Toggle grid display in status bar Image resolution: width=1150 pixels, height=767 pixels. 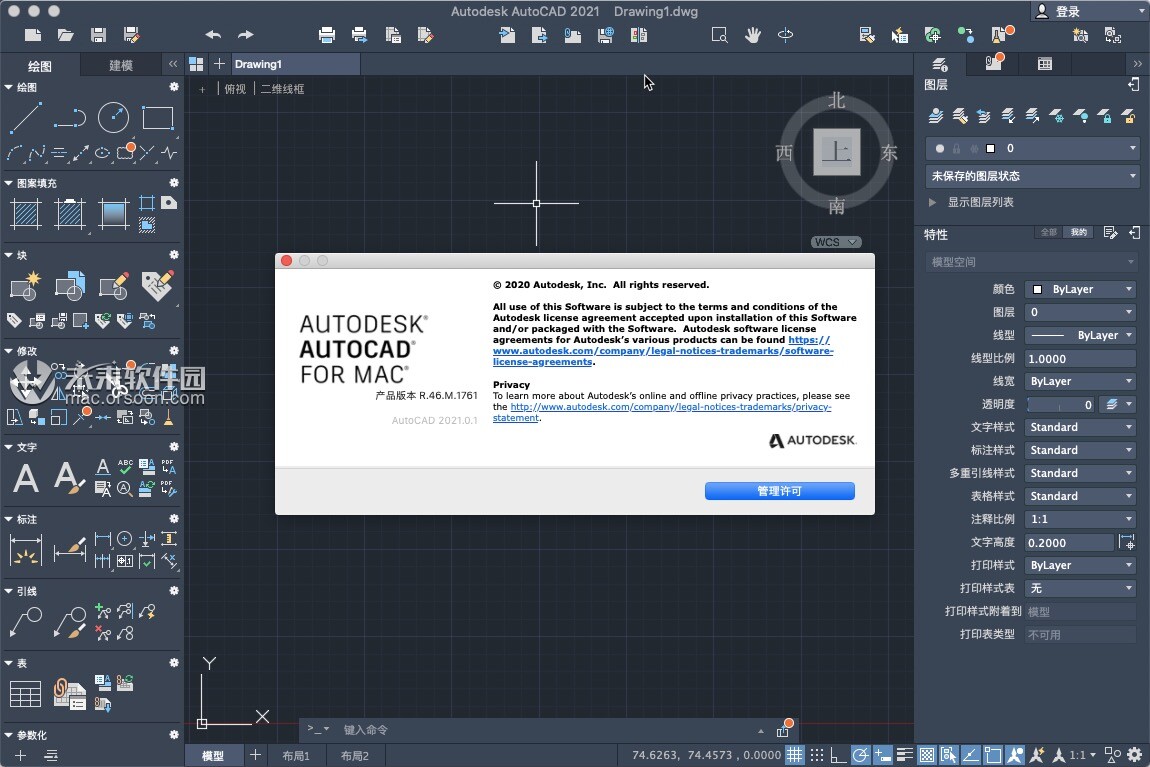(794, 755)
